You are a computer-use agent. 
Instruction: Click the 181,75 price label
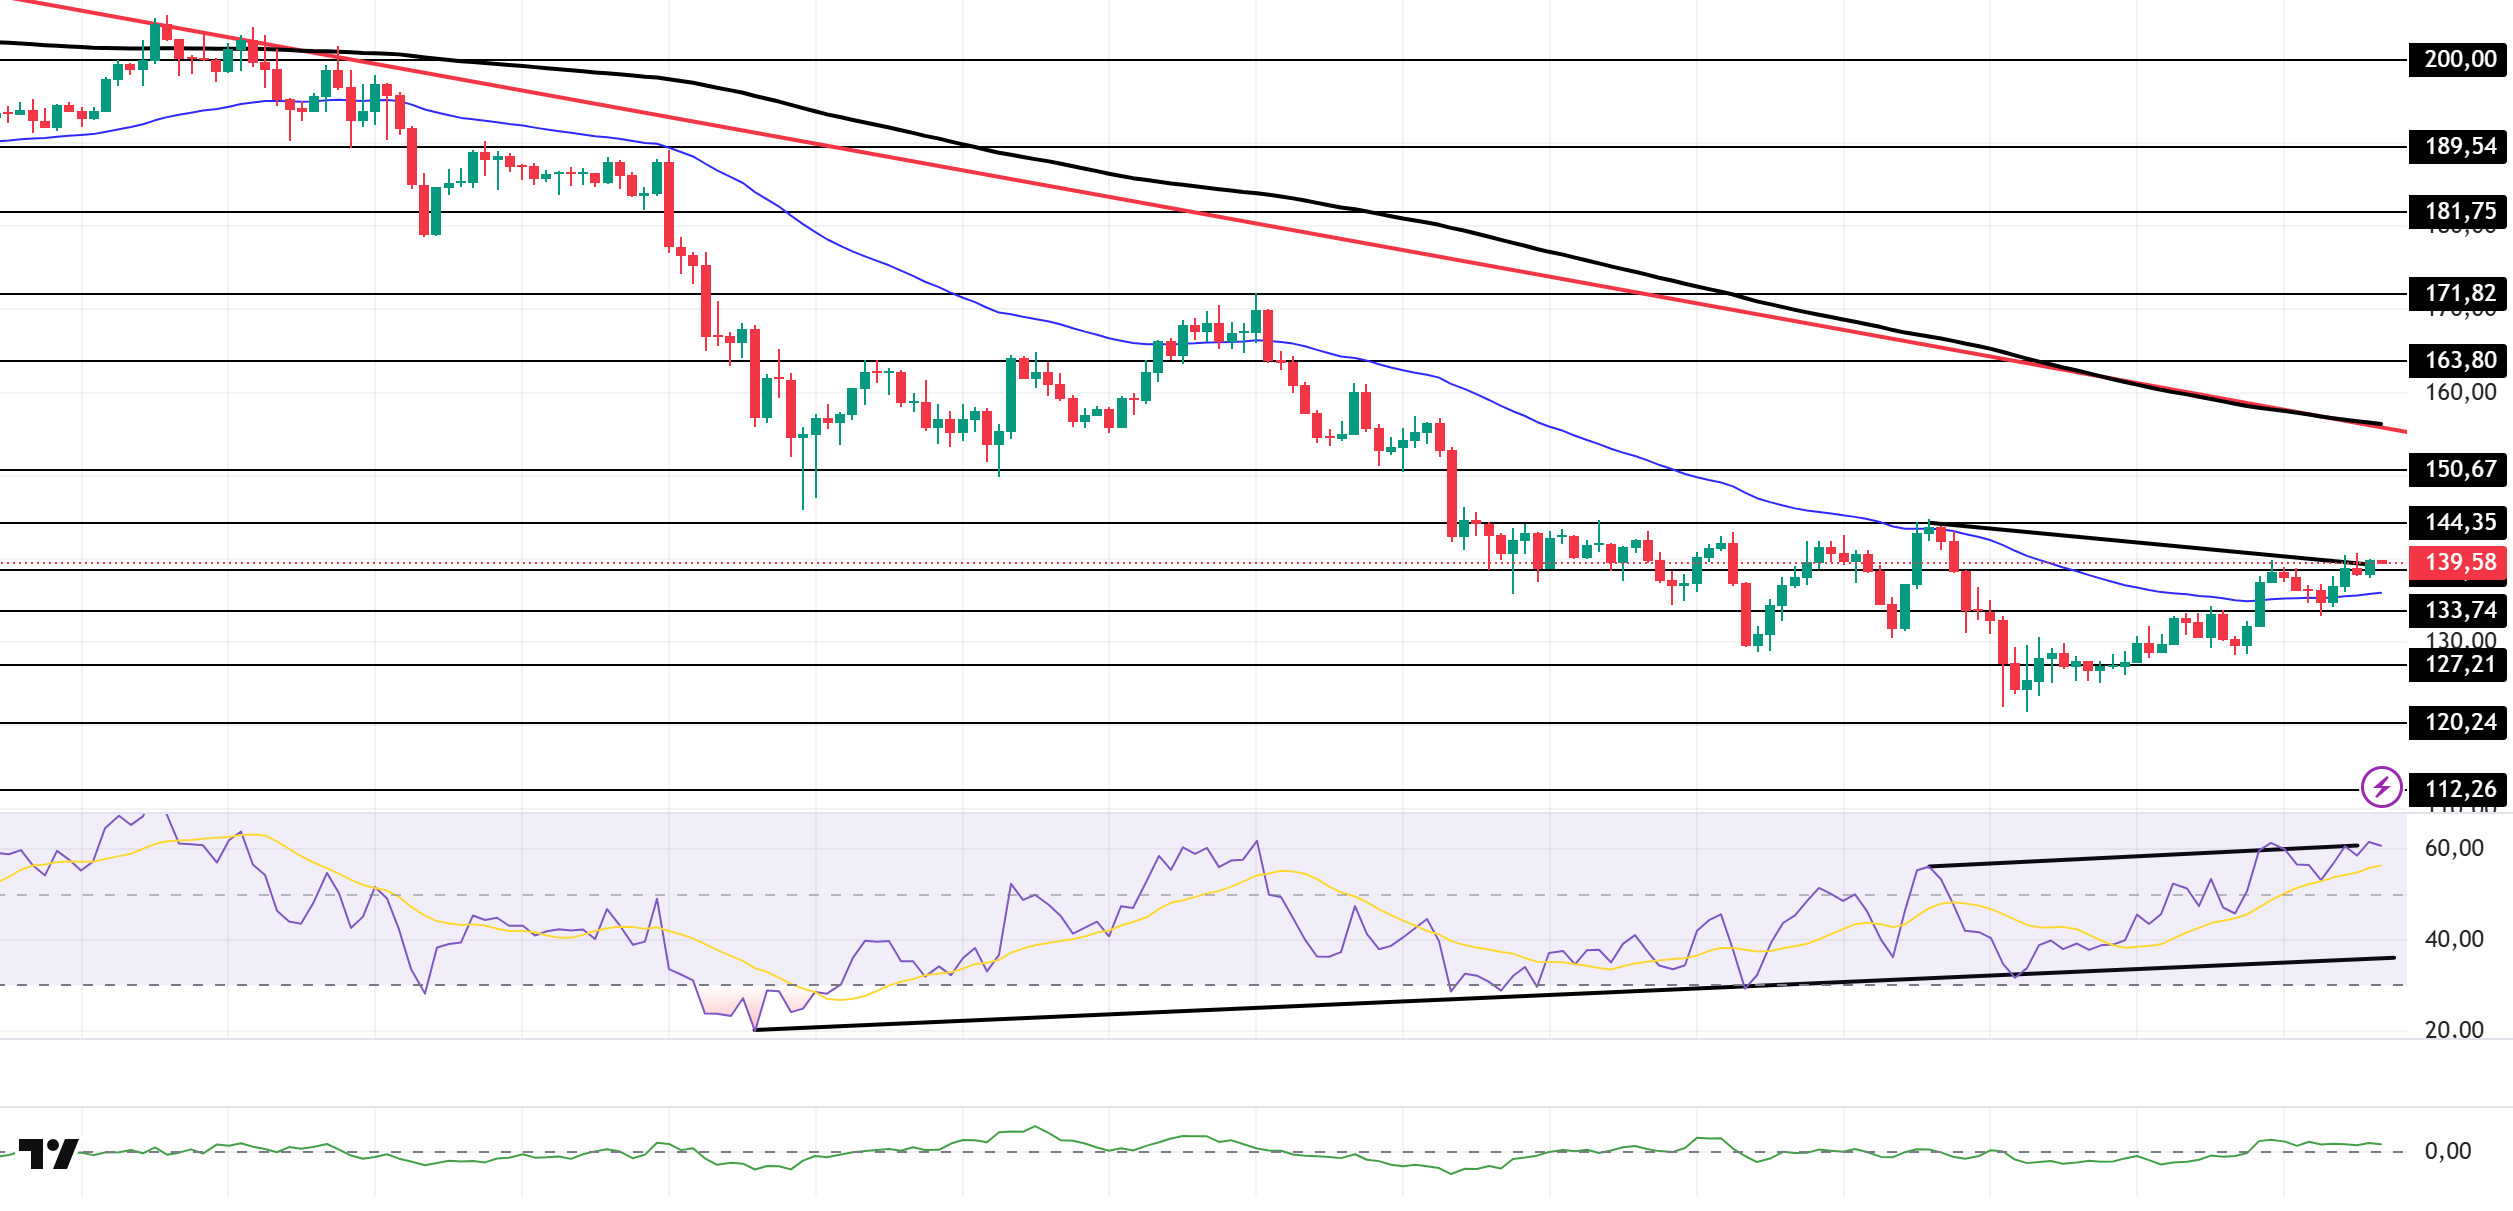pos(2459,212)
